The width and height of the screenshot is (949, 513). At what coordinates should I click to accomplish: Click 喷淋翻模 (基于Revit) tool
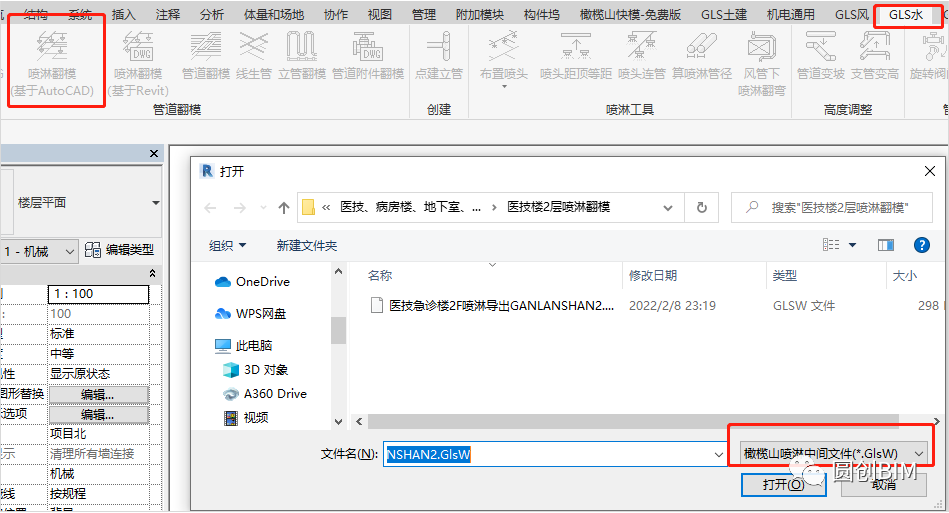[x=138, y=64]
